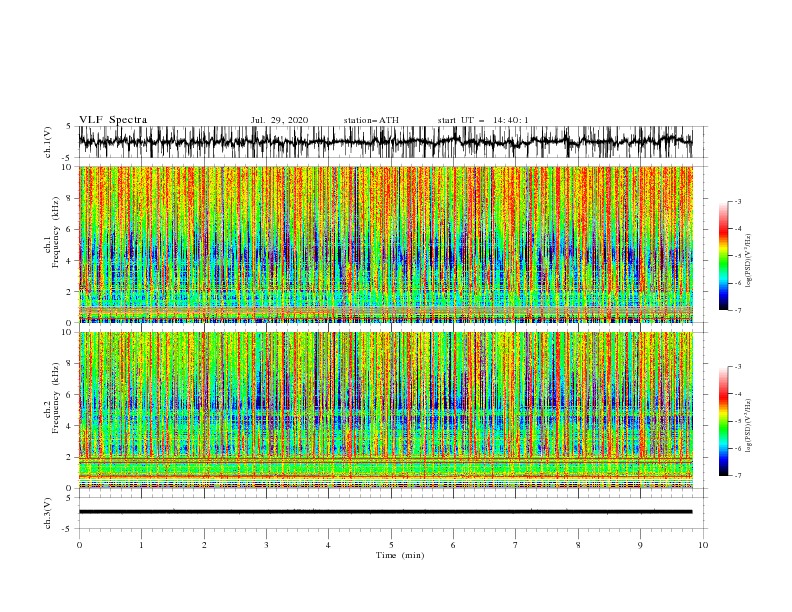The image size is (792, 612).
Task: Click the "-7" label on ch.2 colorbar
Action: pos(738,476)
